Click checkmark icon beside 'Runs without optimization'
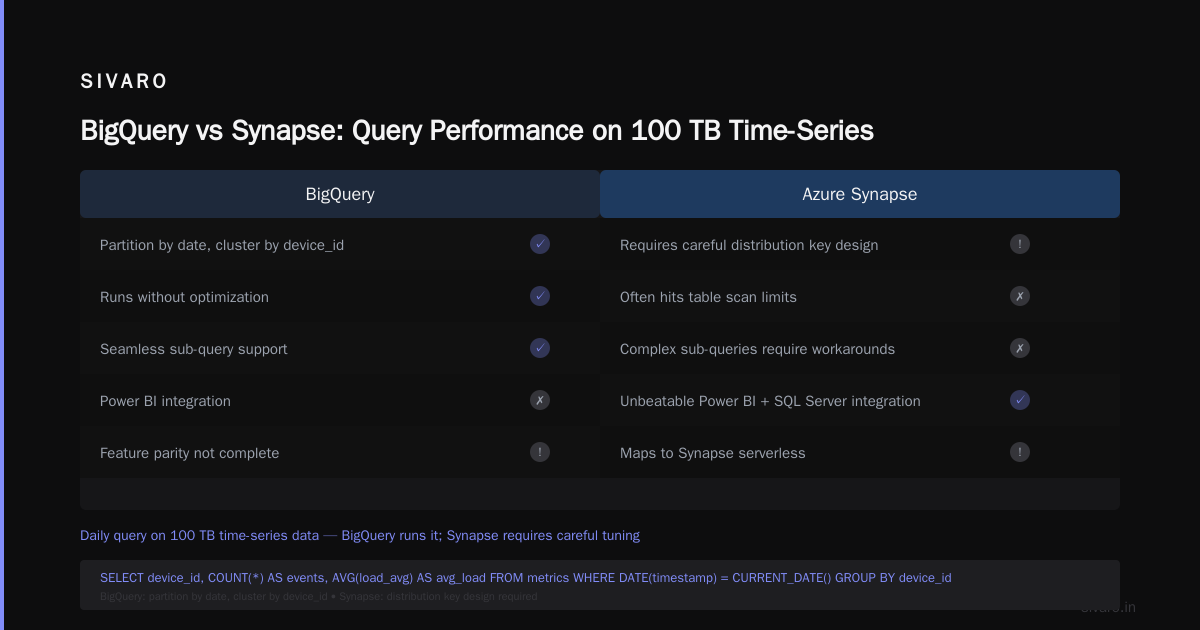 click(x=540, y=296)
